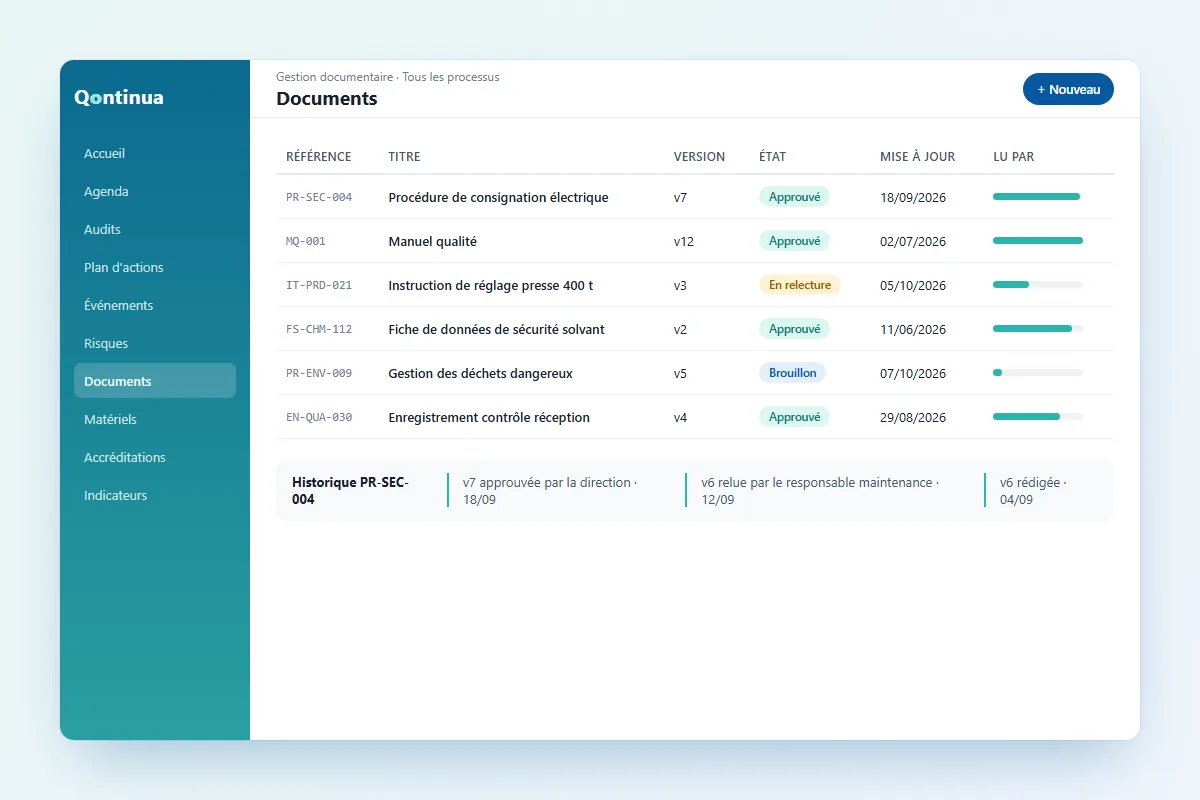Click the TITRE column header

(404, 157)
